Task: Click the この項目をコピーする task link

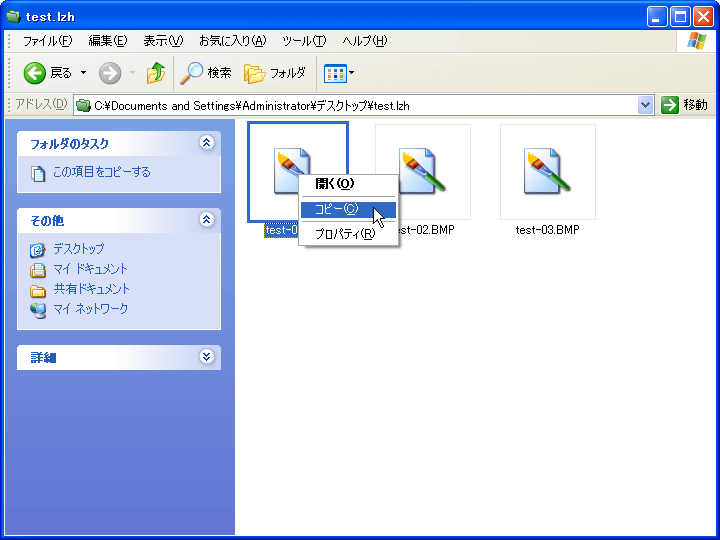Action: (101, 172)
